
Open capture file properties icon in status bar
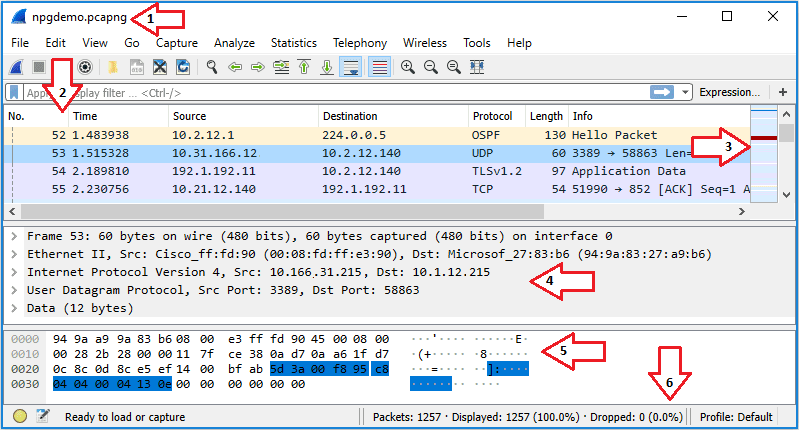(x=43, y=416)
